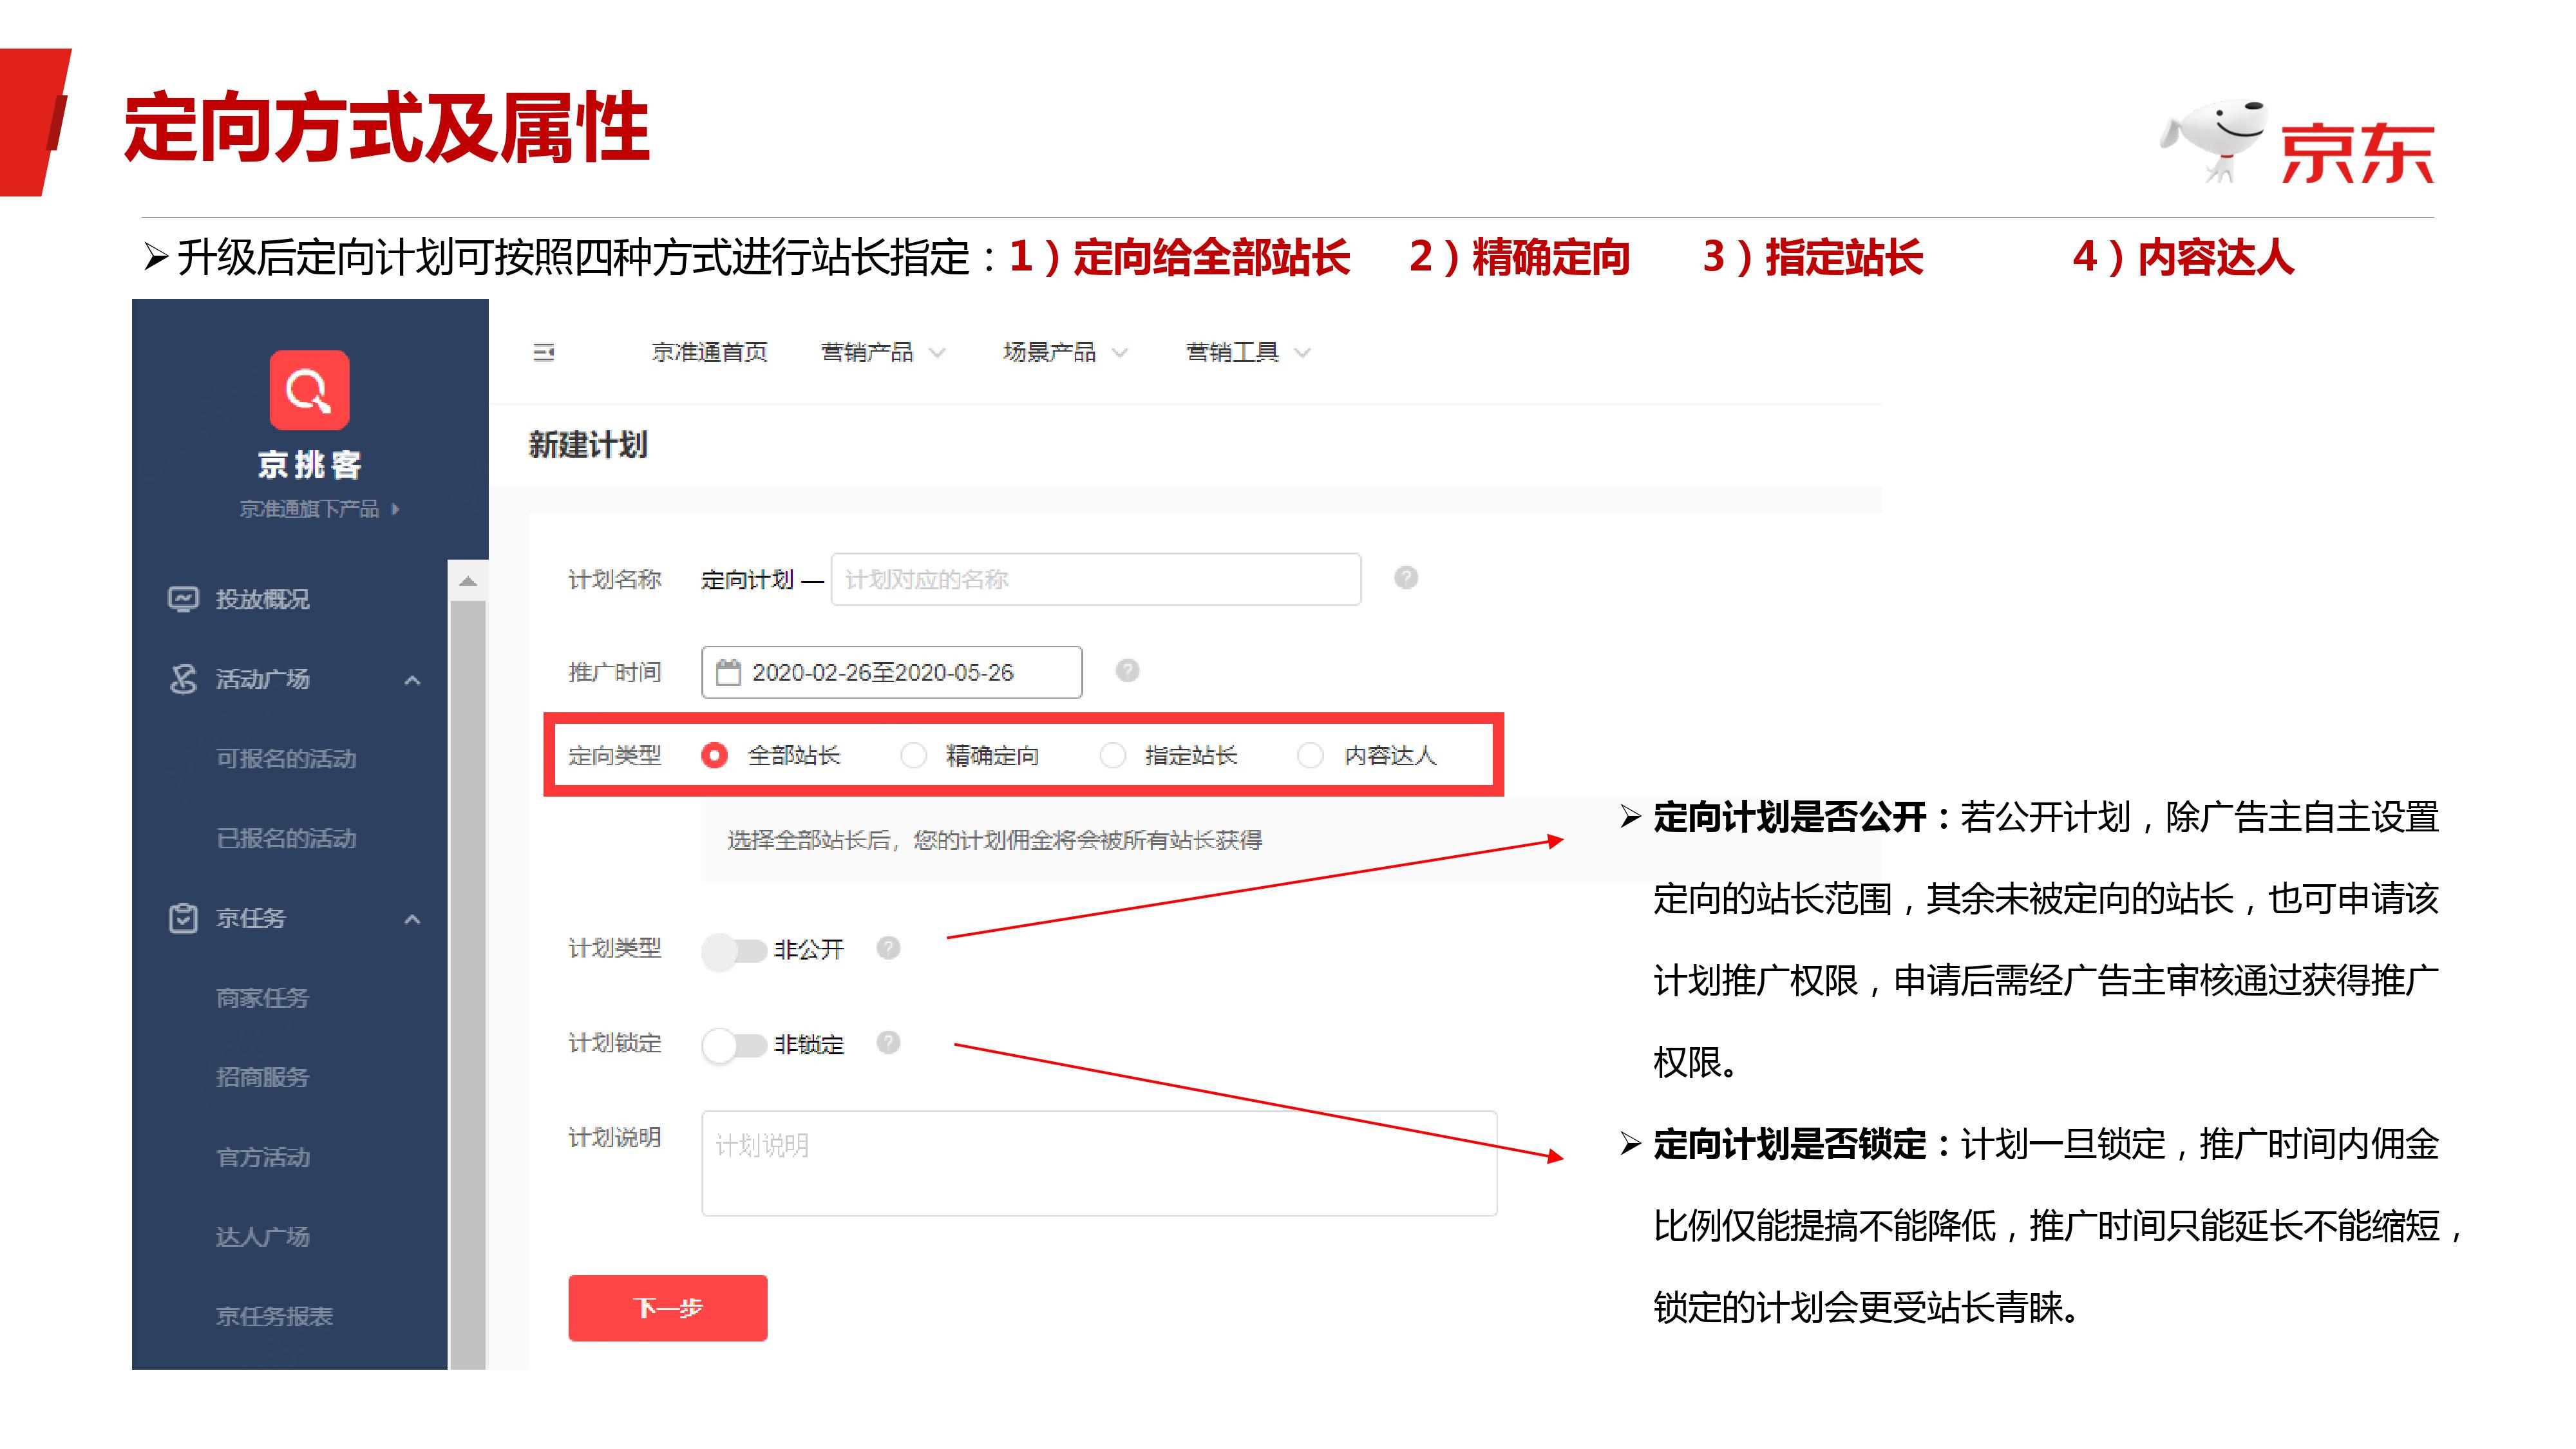This screenshot has height=1449, width=2576.
Task: Open 可报名的活动 sidebar entry
Action: point(286,759)
